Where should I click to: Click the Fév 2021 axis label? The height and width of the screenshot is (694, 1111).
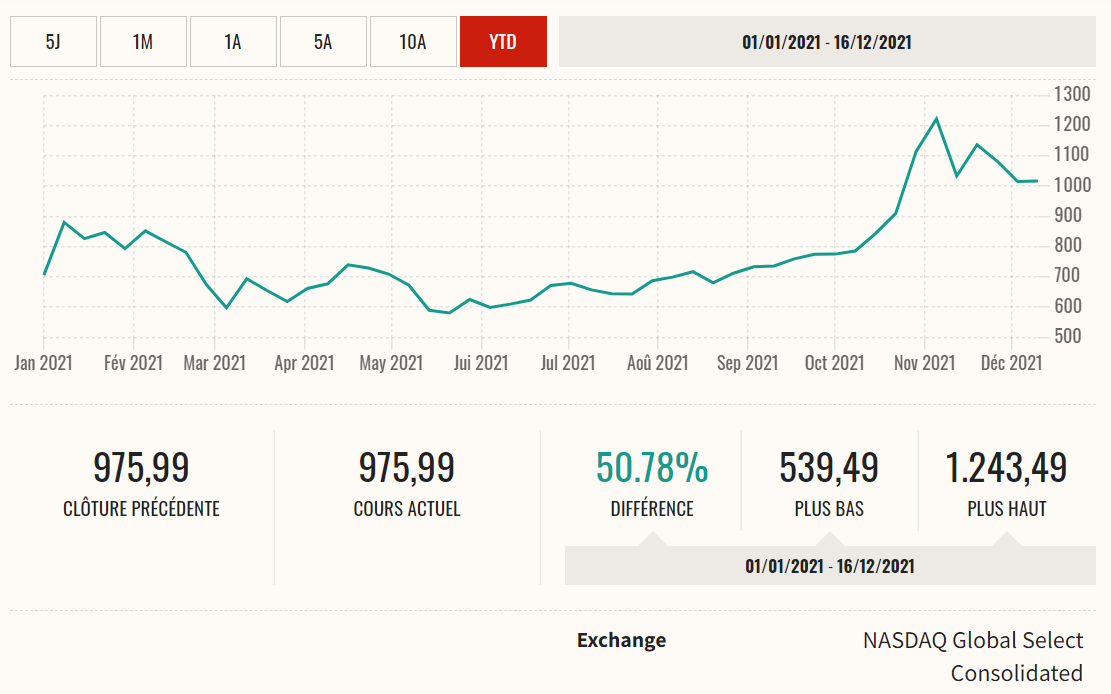pyautogui.click(x=133, y=363)
